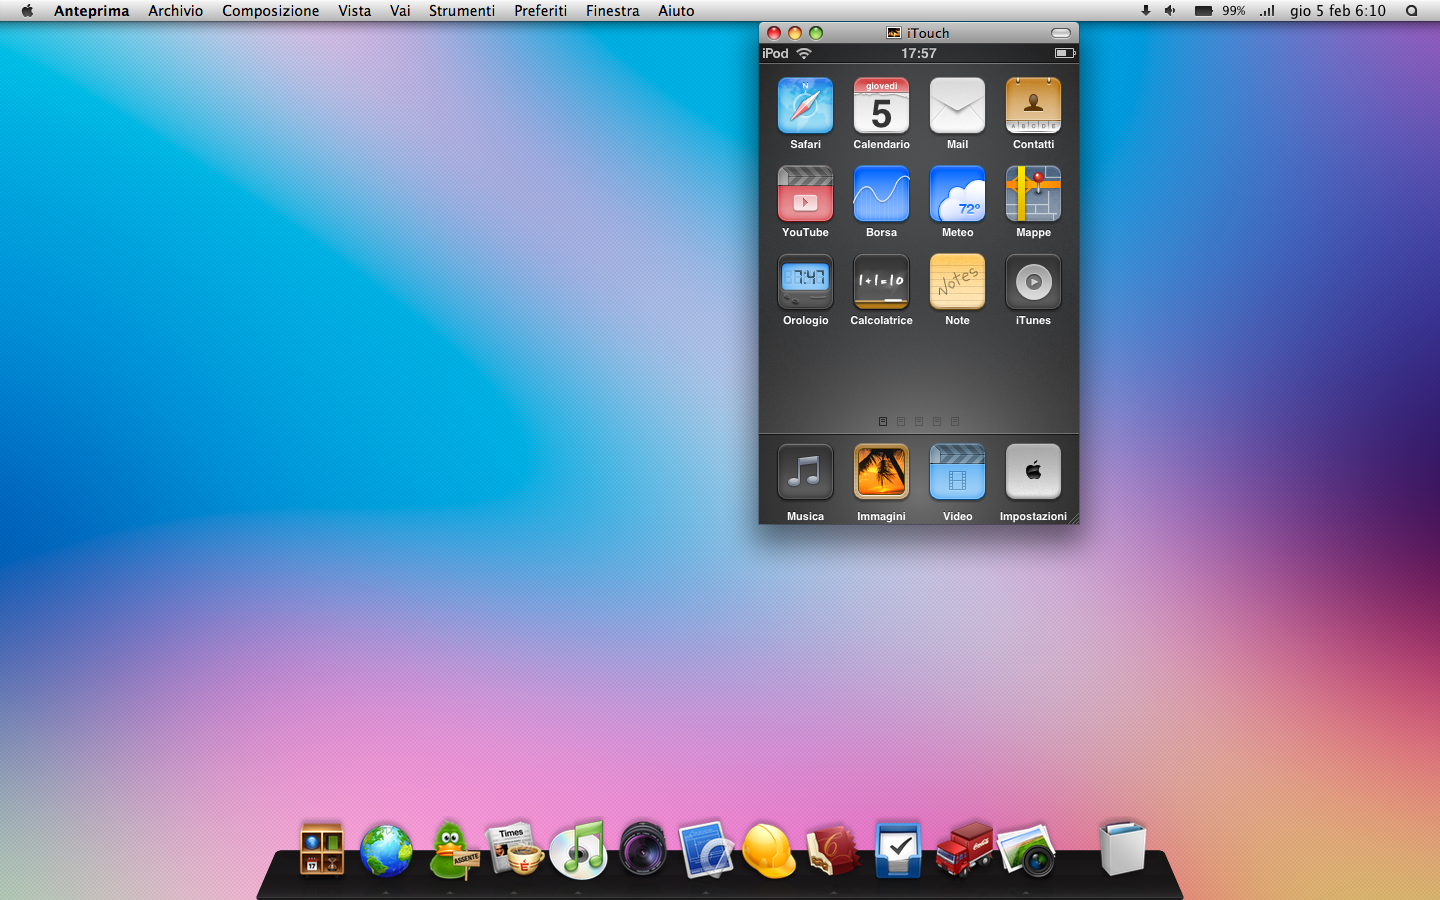Open the Finestra menu
Viewport: 1440px width, 900px height.
coord(612,11)
